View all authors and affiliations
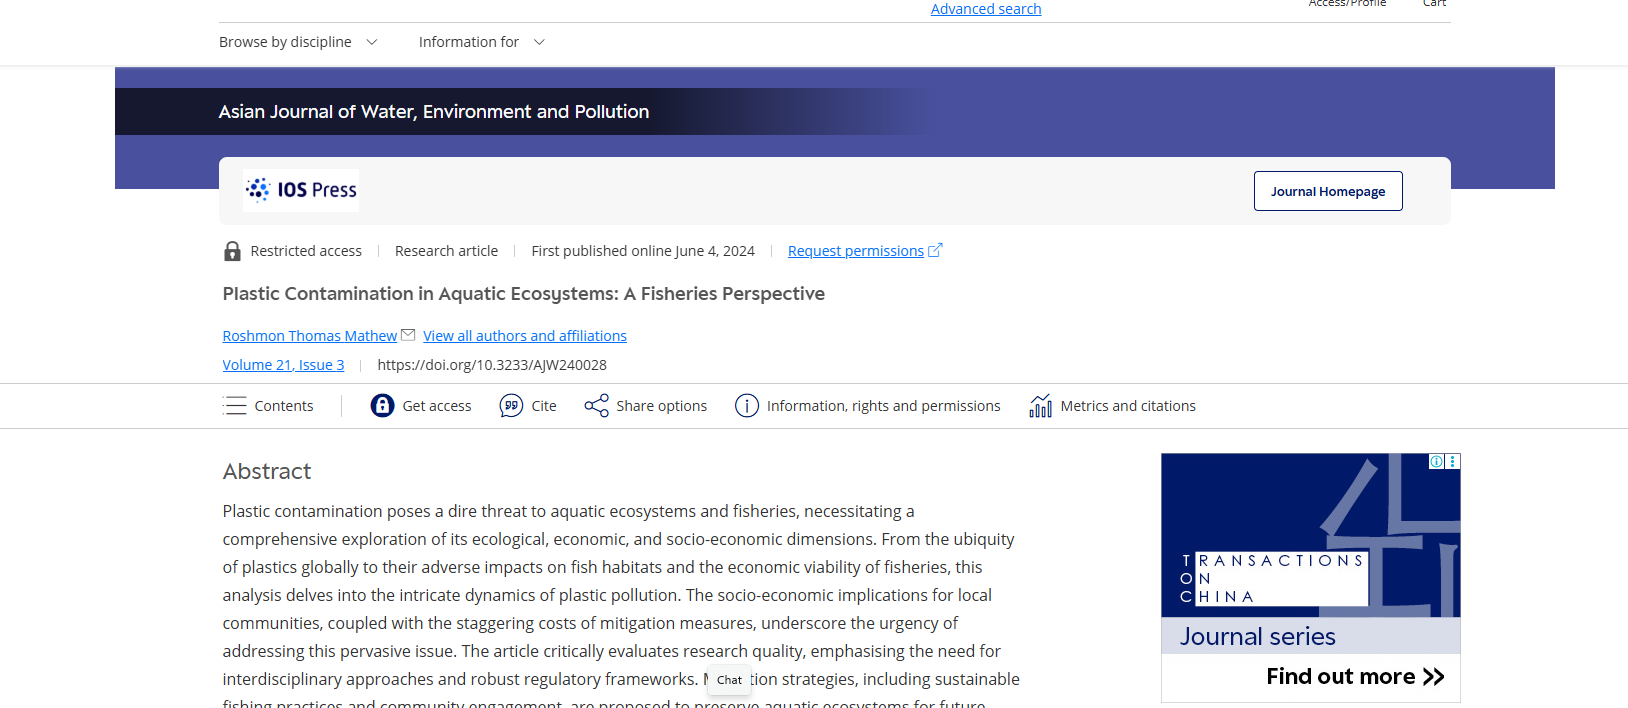The image size is (1628, 708). tap(524, 336)
